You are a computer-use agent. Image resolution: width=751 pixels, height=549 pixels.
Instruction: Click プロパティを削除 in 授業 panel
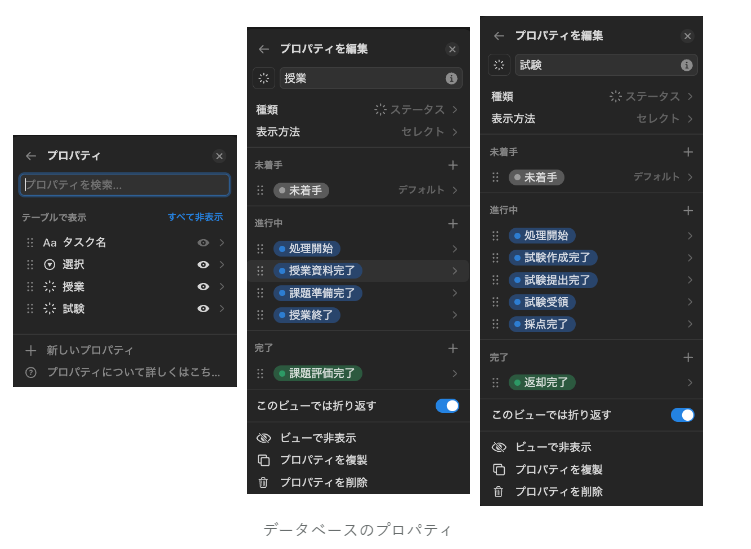click(358, 482)
